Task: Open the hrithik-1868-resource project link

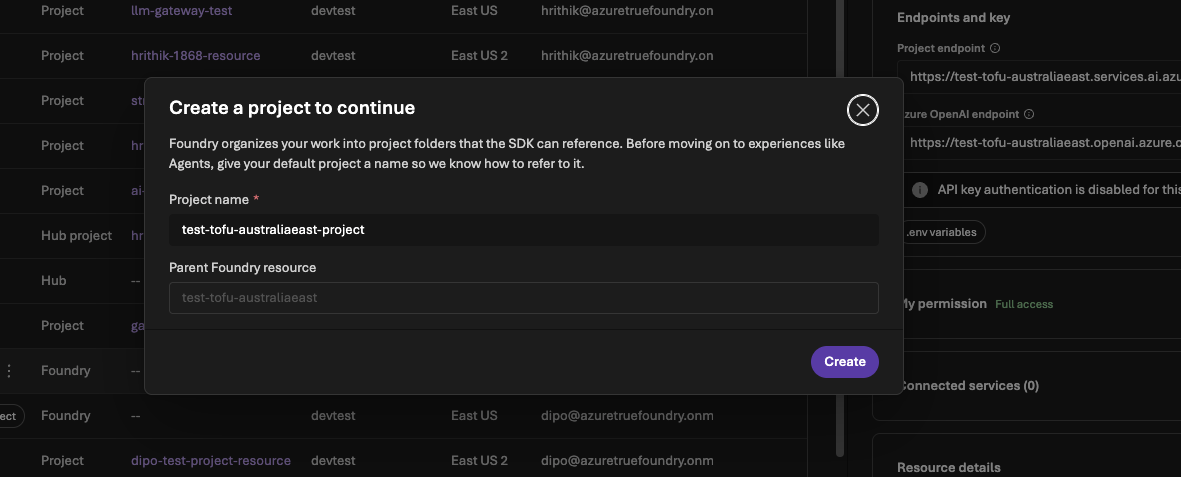Action: click(x=196, y=56)
